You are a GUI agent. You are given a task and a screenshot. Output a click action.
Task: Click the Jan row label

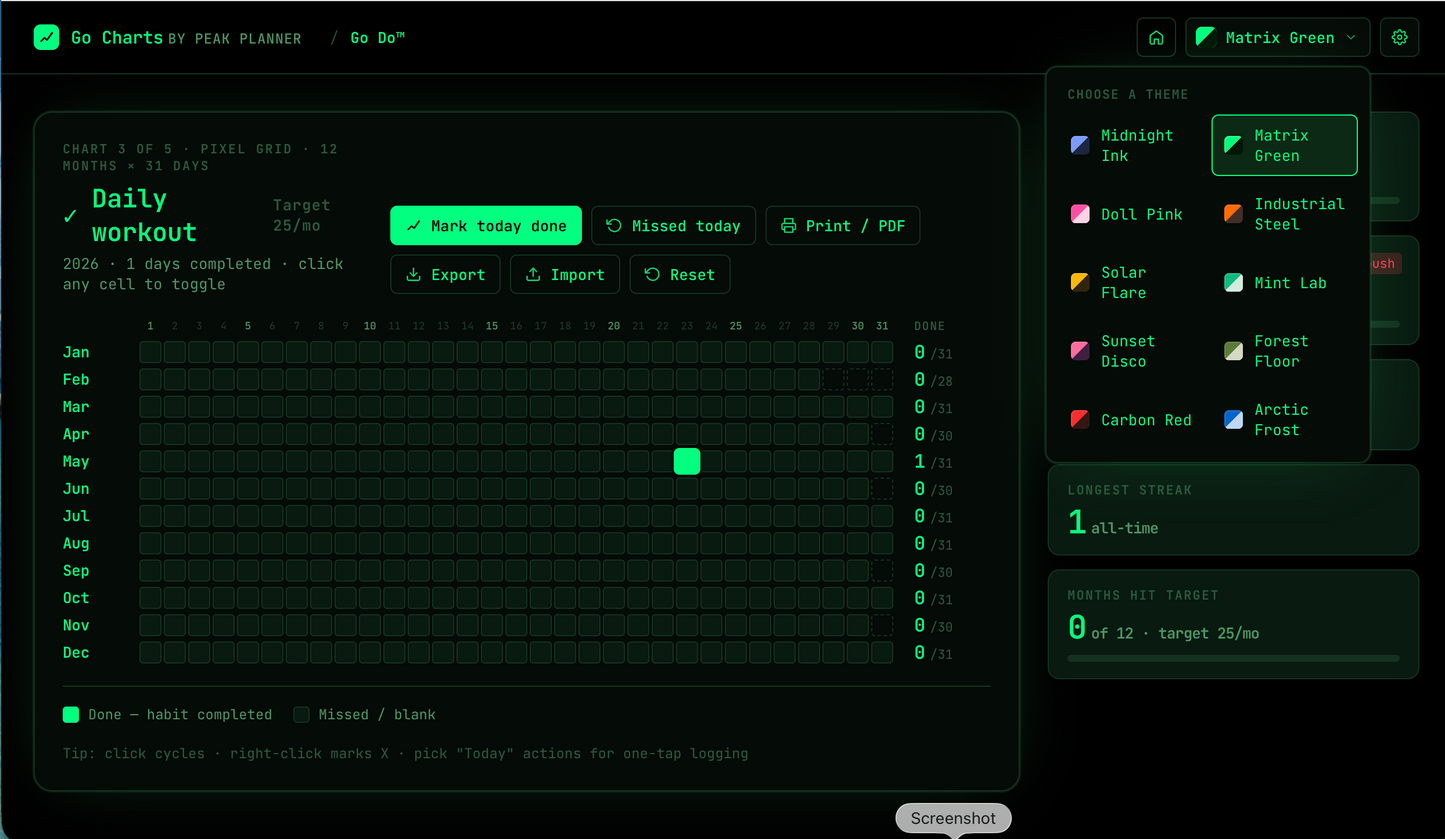[x=76, y=352]
